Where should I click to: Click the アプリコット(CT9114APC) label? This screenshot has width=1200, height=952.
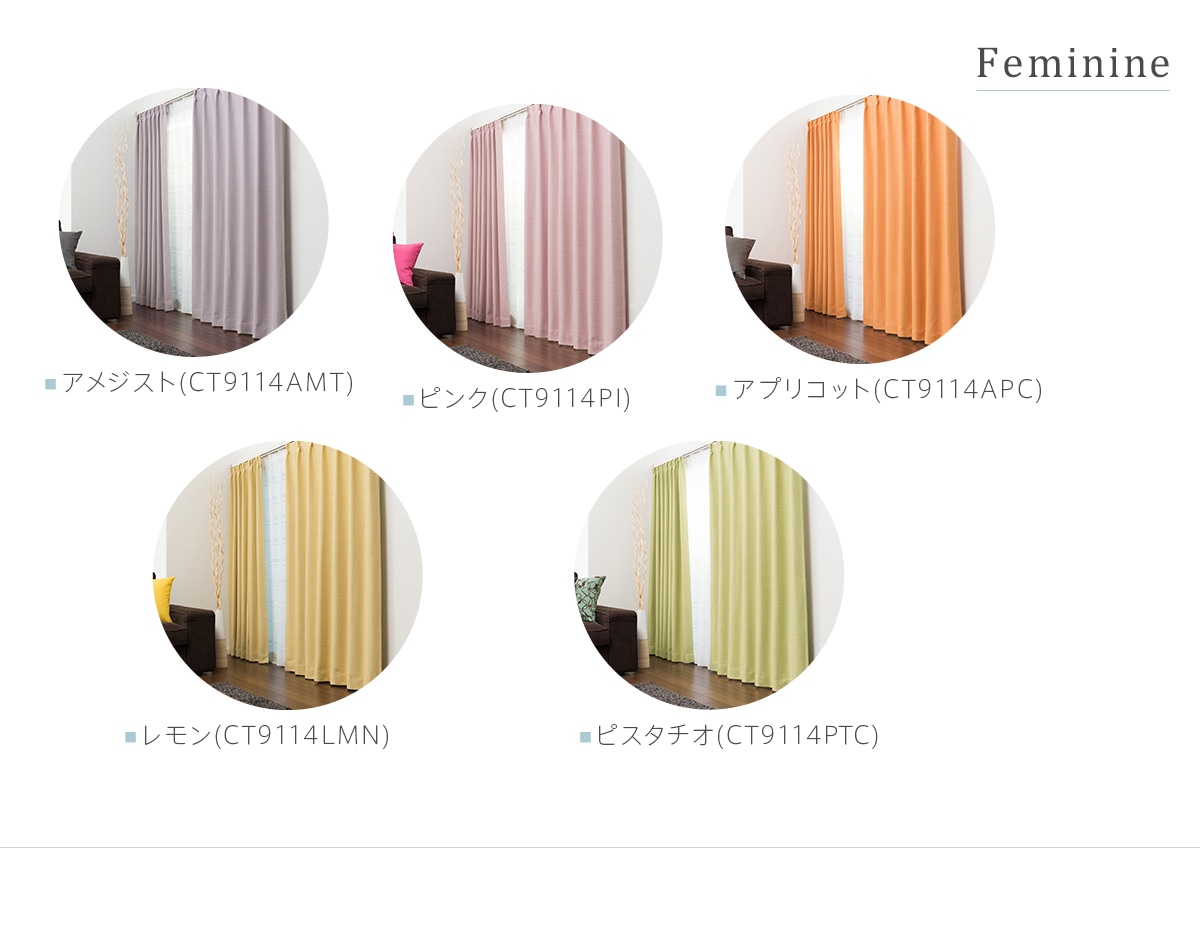[x=887, y=390]
